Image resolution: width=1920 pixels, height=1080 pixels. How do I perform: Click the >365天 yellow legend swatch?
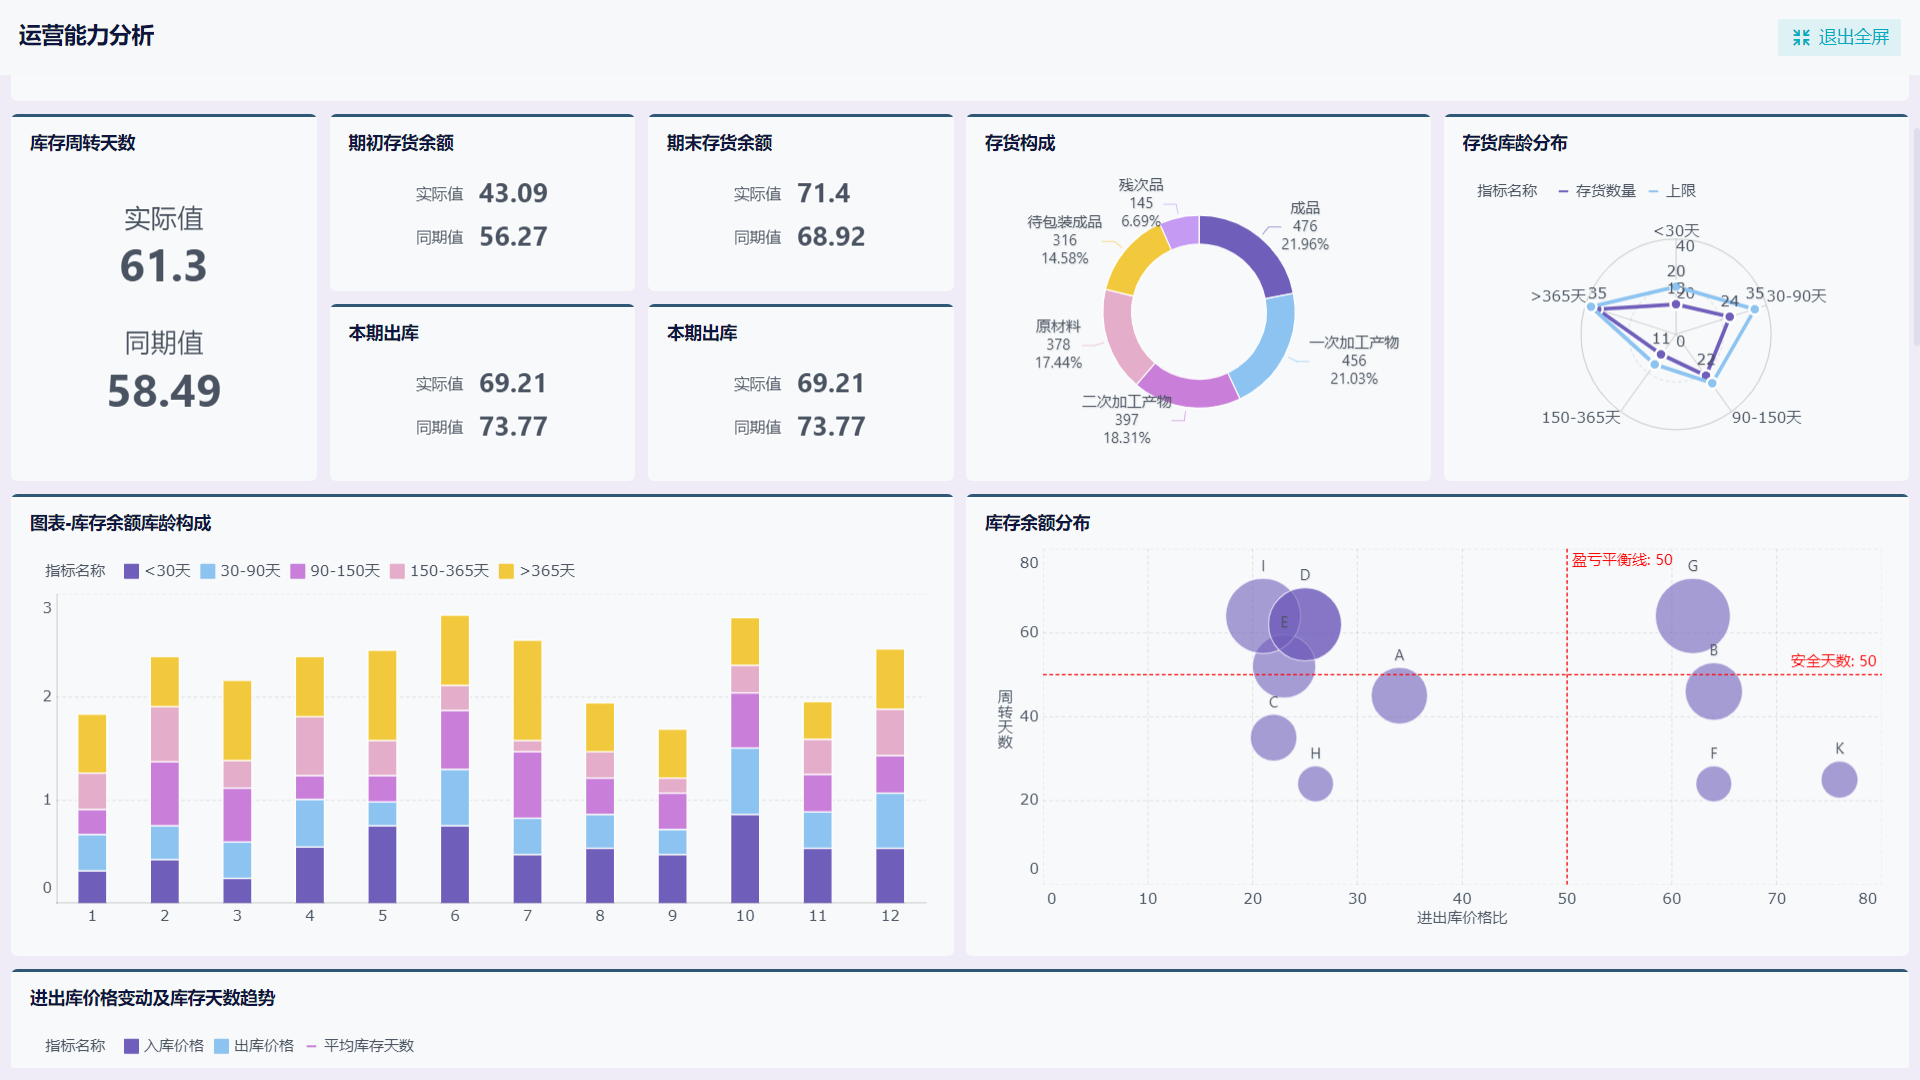(506, 571)
